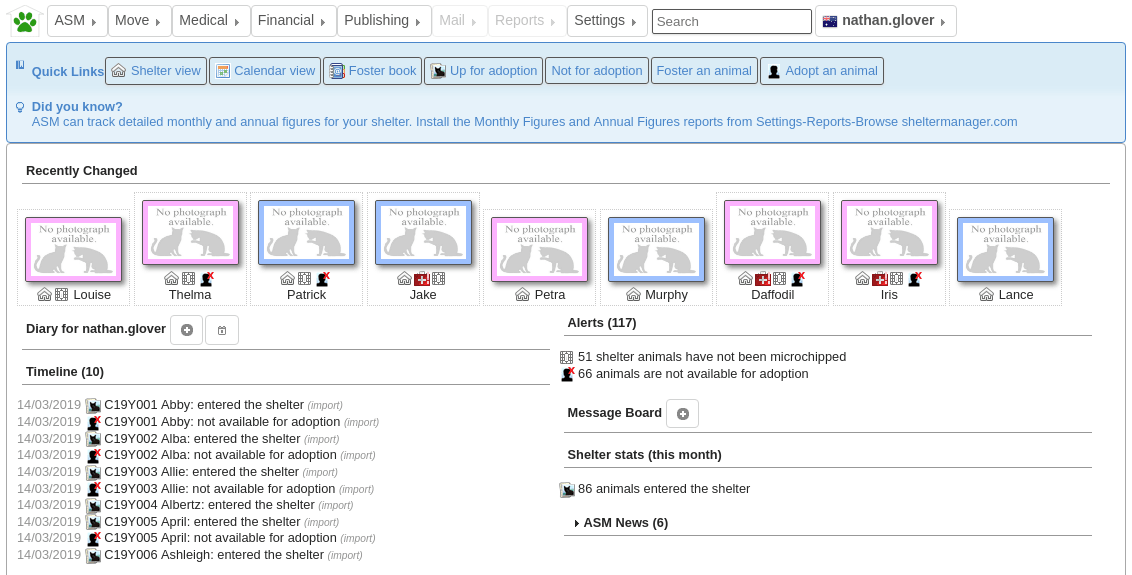
Task: Click the green paw logo icon
Action: (x=25, y=21)
